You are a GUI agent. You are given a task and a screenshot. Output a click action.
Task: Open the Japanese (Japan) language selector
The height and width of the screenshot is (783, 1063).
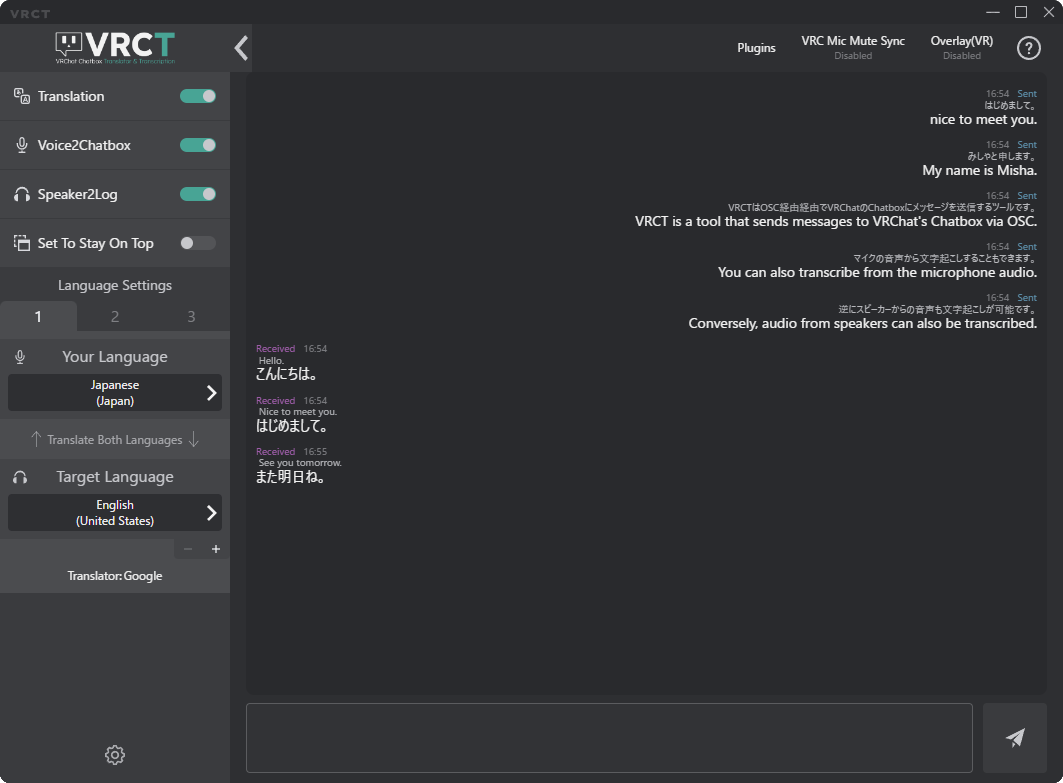tap(115, 393)
